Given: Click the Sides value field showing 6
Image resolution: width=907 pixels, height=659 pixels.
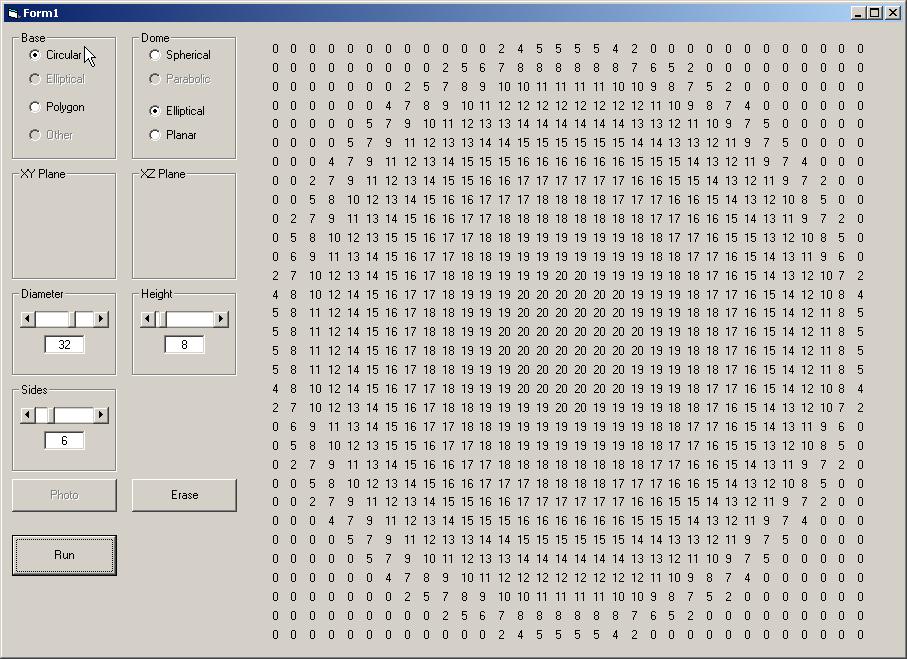Looking at the screenshot, I should (x=64, y=441).
